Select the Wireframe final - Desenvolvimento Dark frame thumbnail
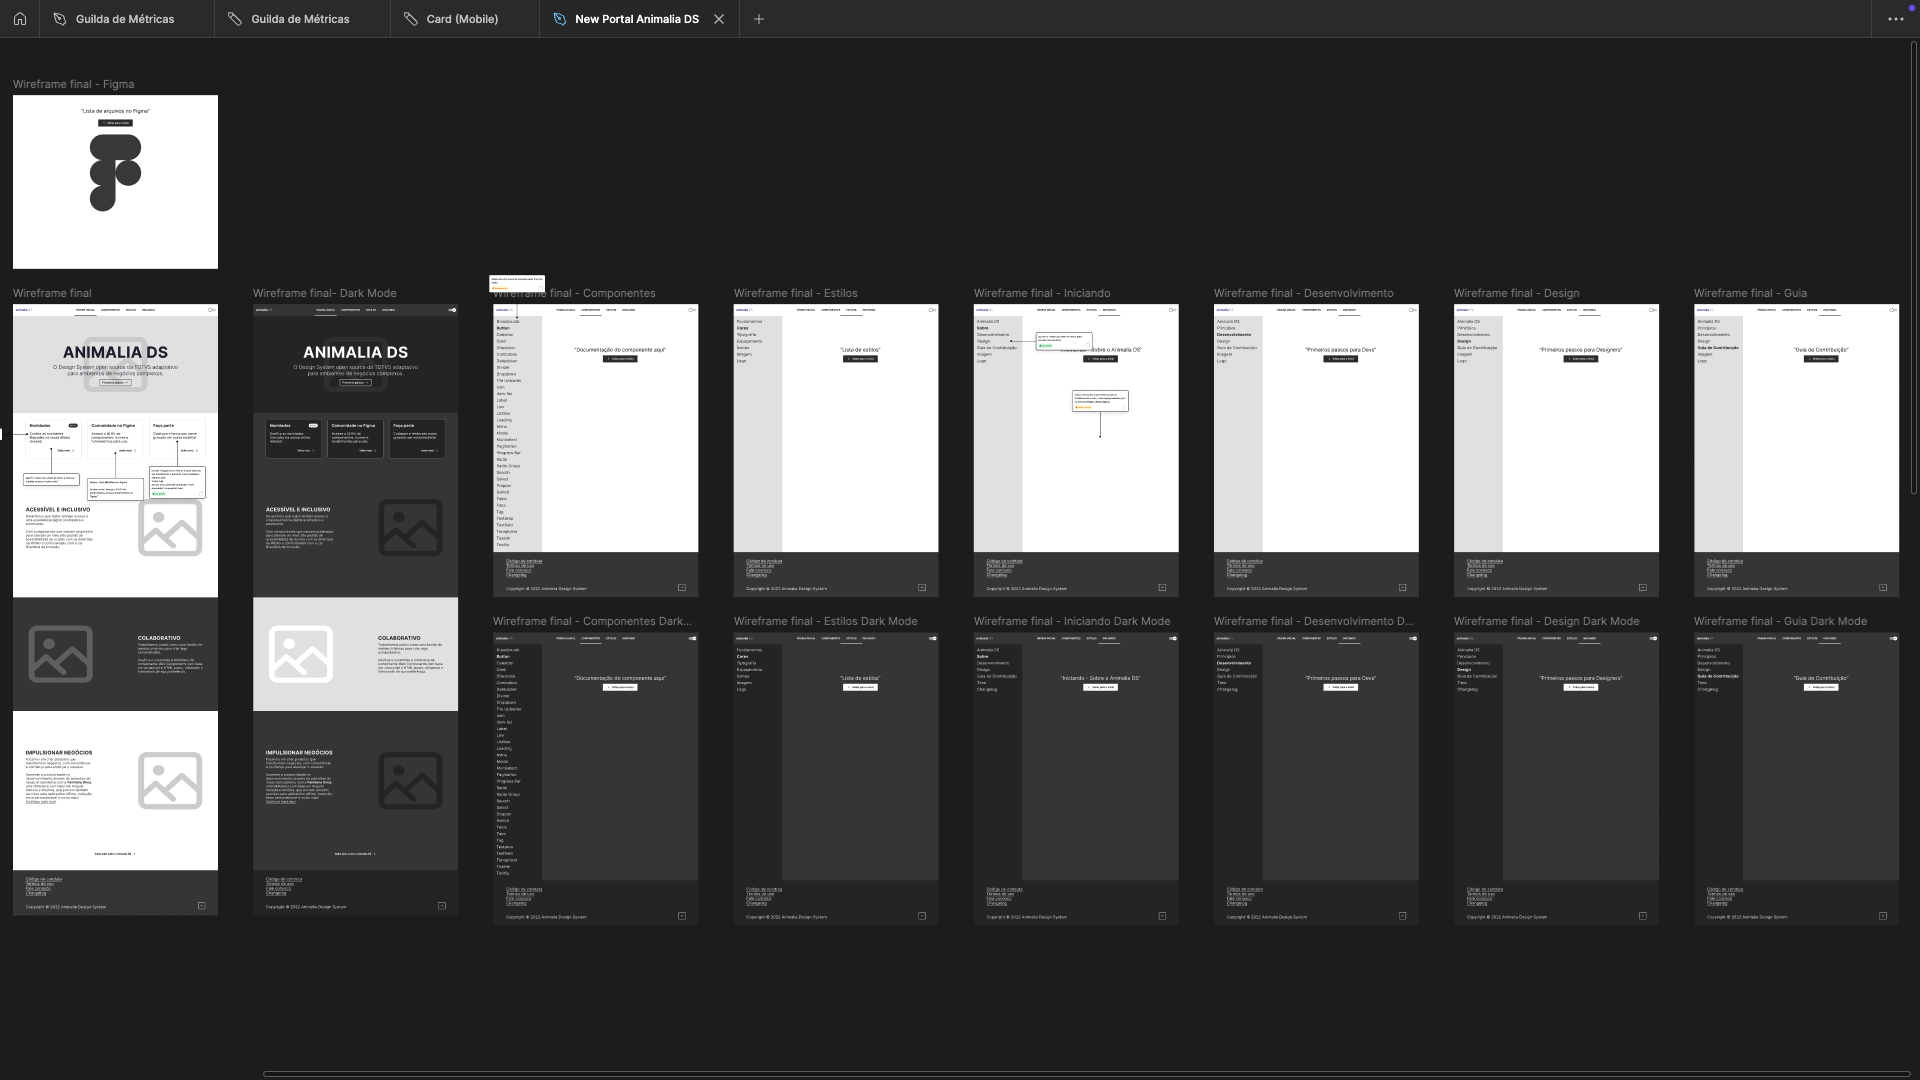Viewport: 1920px width, 1080px height. click(1316, 778)
